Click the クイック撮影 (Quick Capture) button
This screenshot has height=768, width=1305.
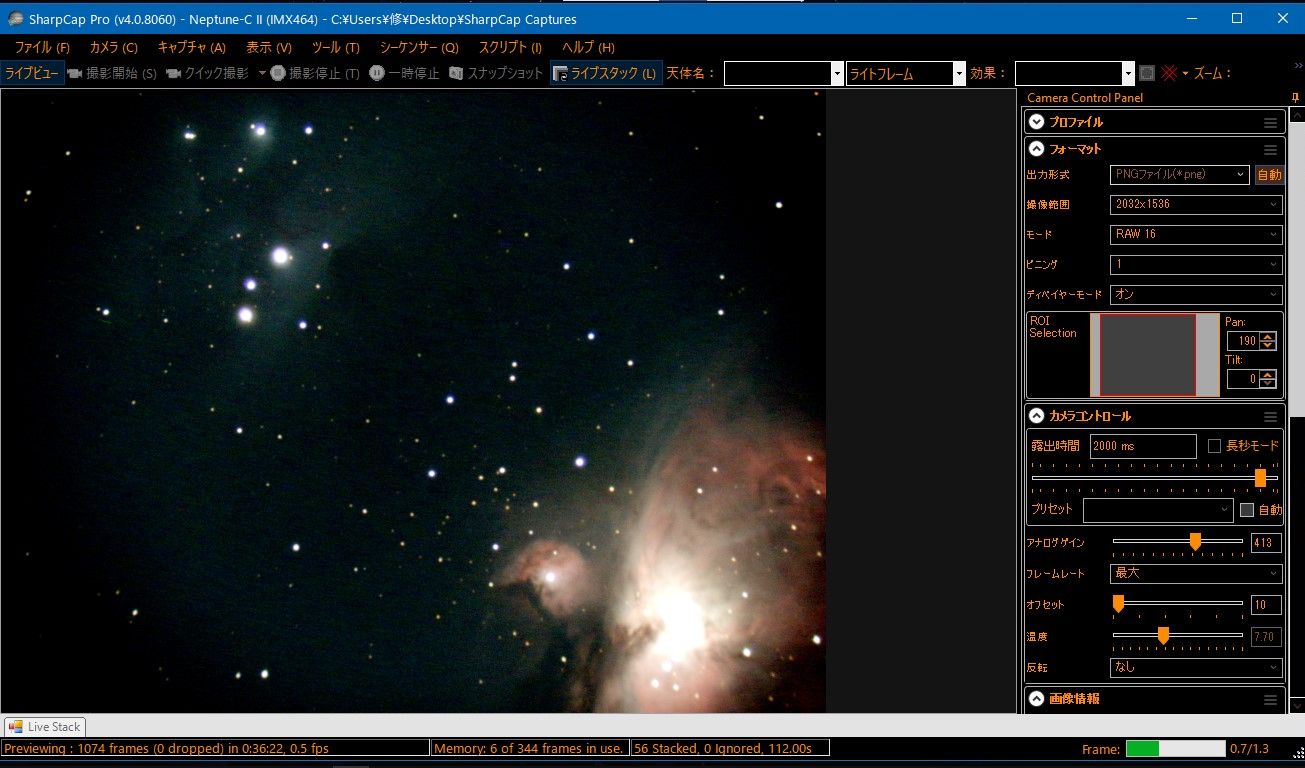click(208, 73)
